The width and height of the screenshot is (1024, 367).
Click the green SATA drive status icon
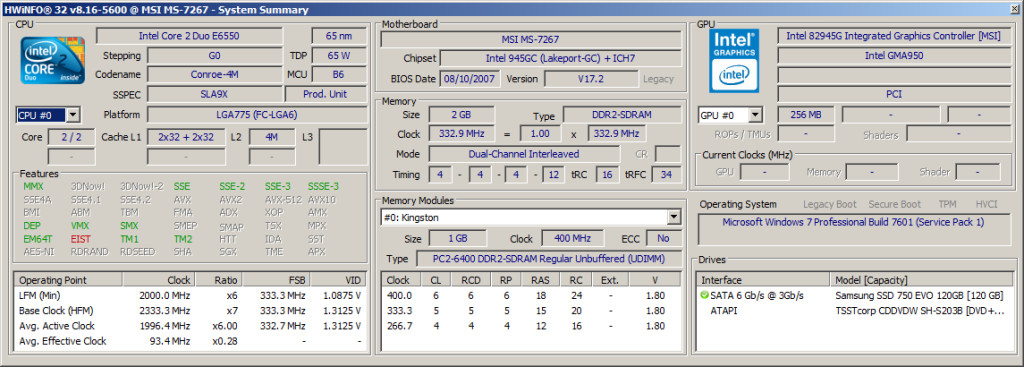tap(704, 296)
